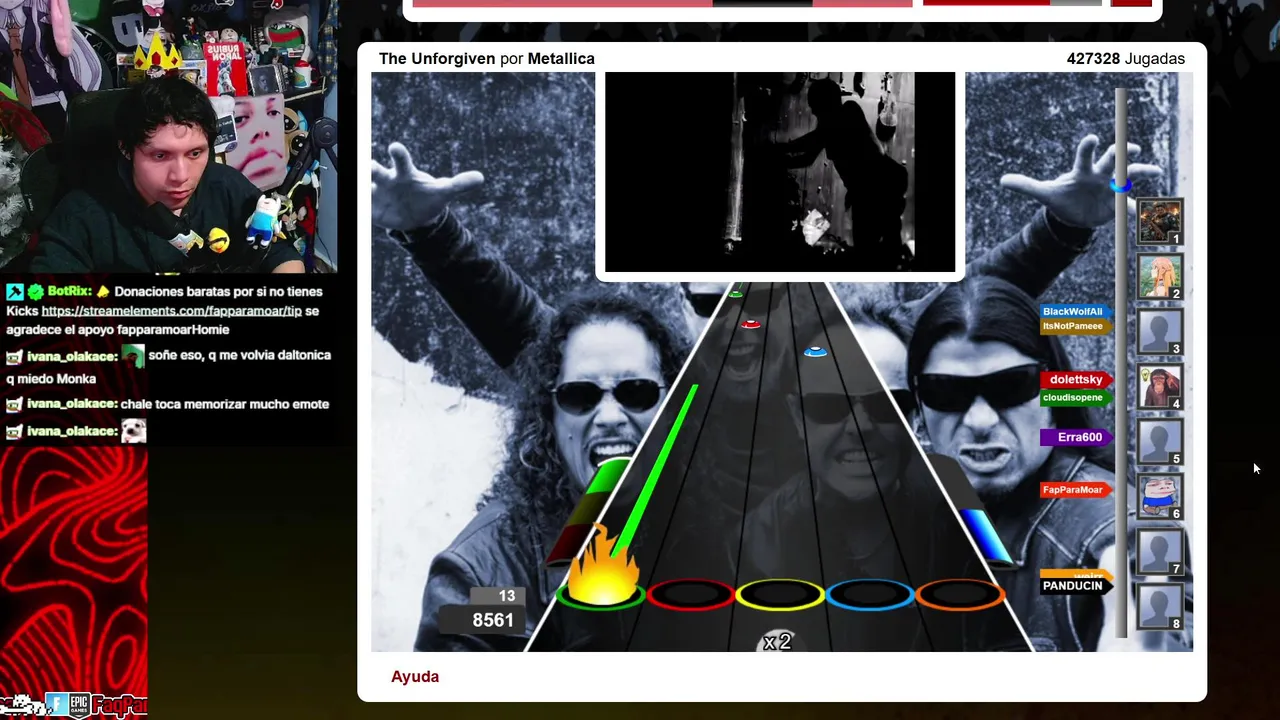This screenshot has width=1280, height=720.
Task: Click the BlackWolfAll player tag
Action: (x=1075, y=312)
